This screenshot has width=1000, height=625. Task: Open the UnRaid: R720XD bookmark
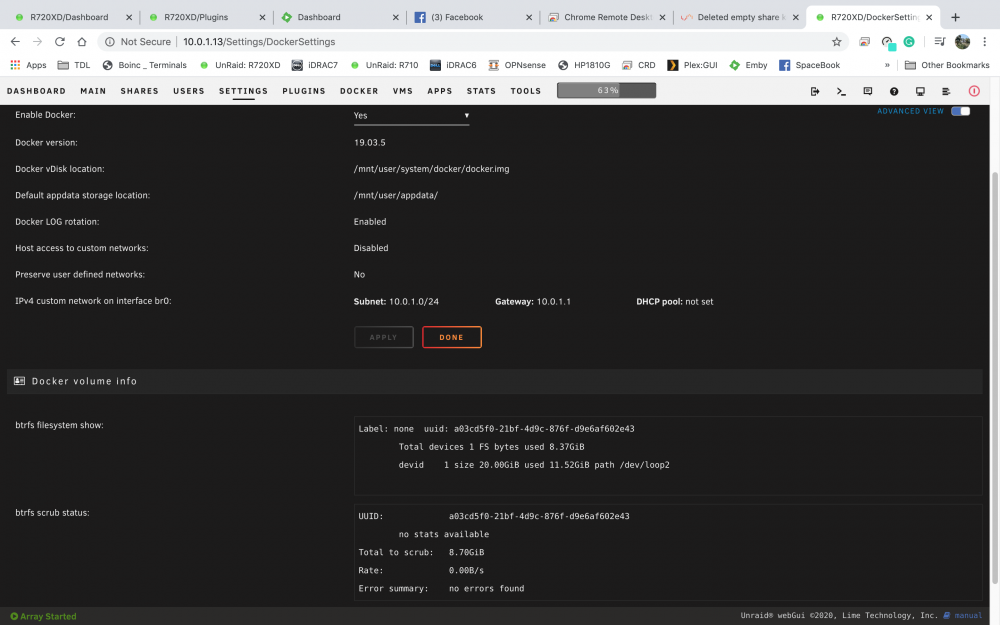click(240, 65)
